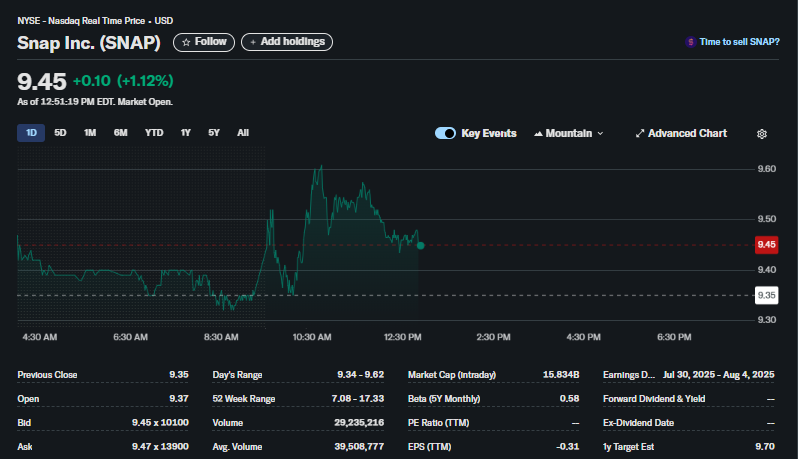Click the purple dollar icon beside Time to sell SNAP

coord(690,42)
